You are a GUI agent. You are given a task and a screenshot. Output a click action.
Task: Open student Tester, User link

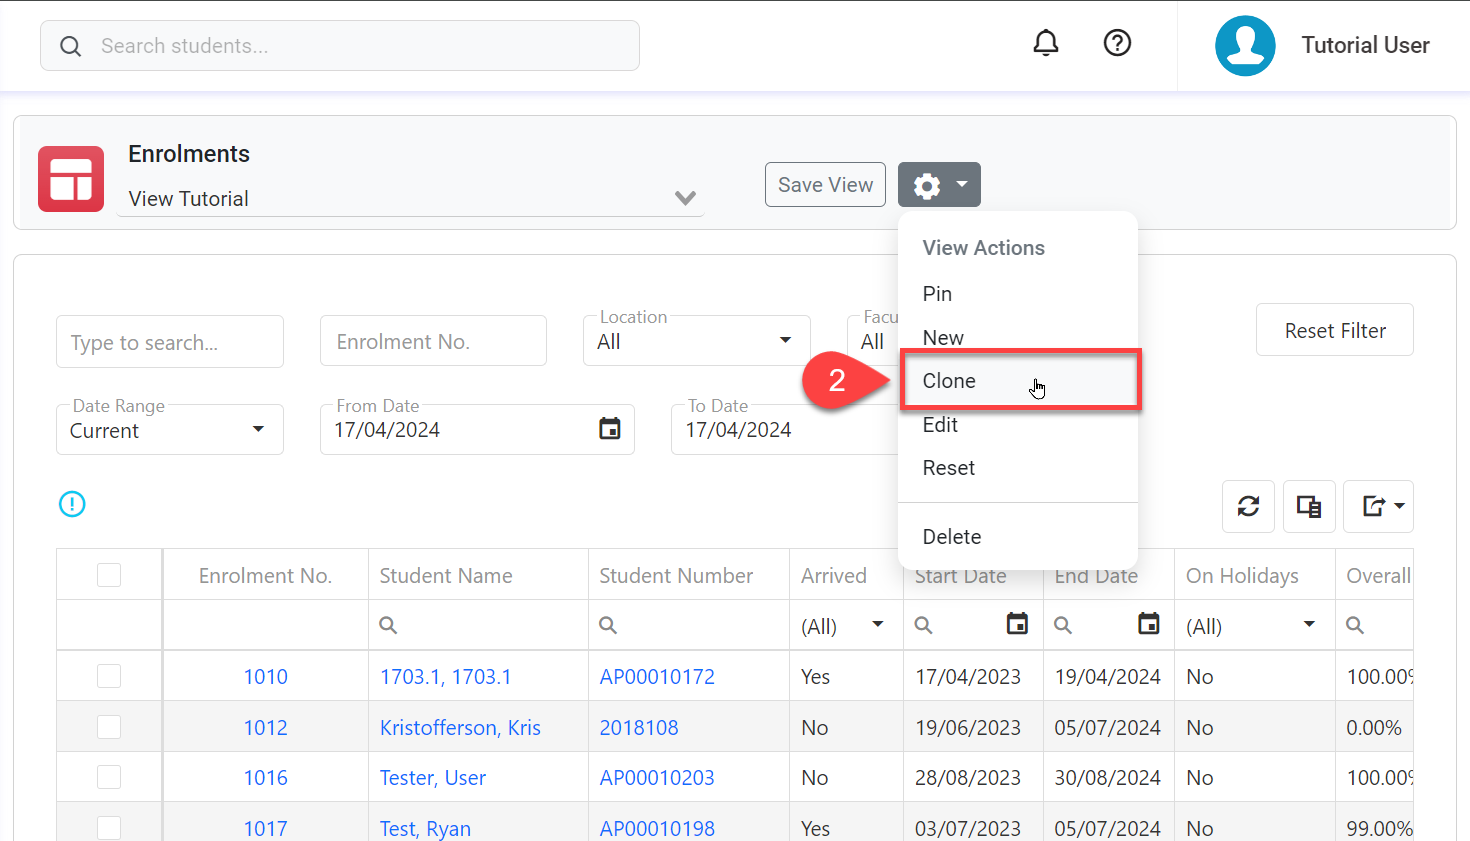pos(433,778)
